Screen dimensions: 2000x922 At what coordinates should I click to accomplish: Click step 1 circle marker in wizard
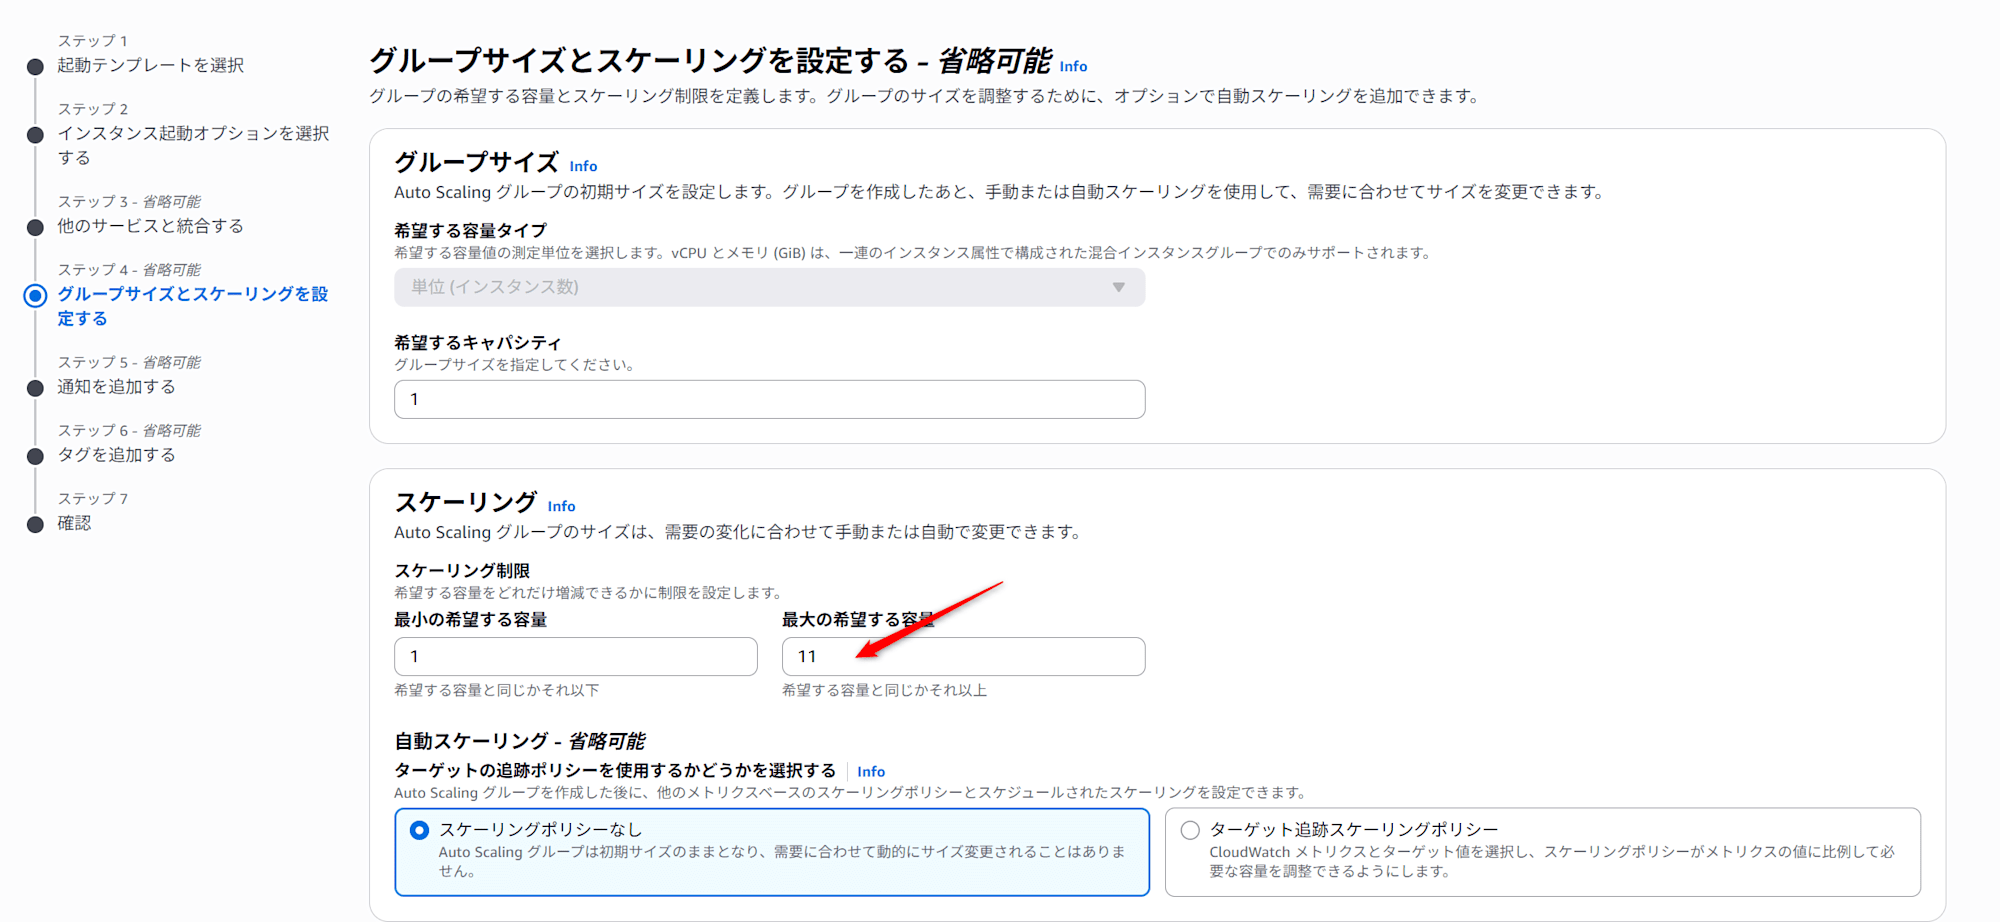(x=35, y=67)
